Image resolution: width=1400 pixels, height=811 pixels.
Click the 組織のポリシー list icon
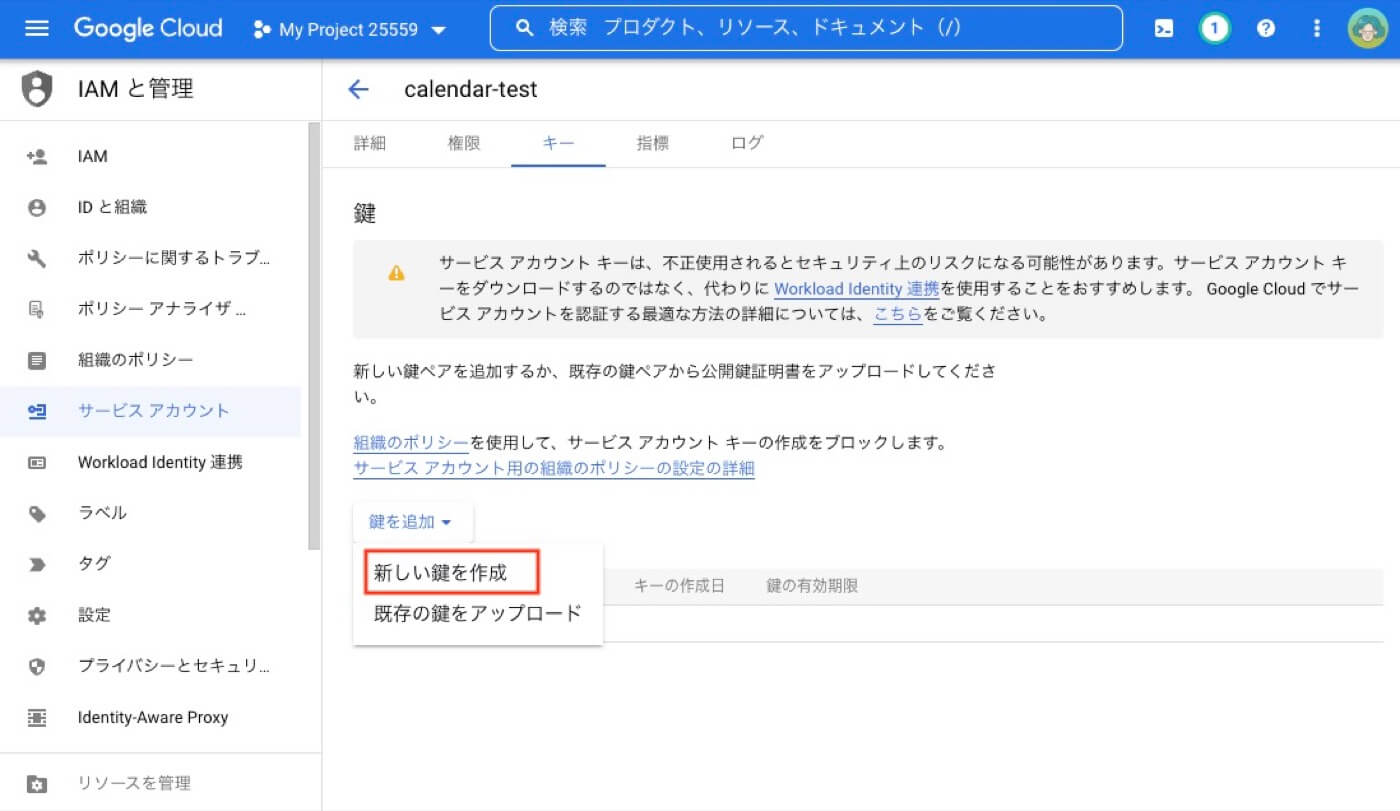tap(37, 360)
